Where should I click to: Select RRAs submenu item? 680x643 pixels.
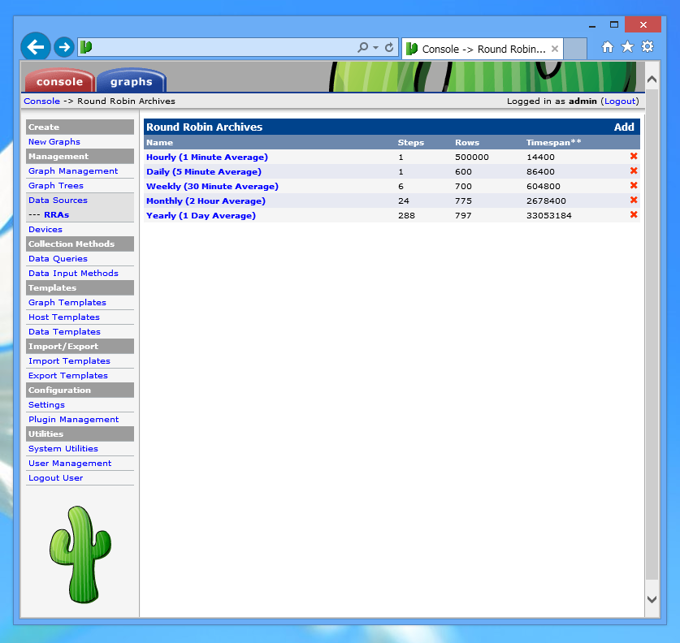point(56,215)
